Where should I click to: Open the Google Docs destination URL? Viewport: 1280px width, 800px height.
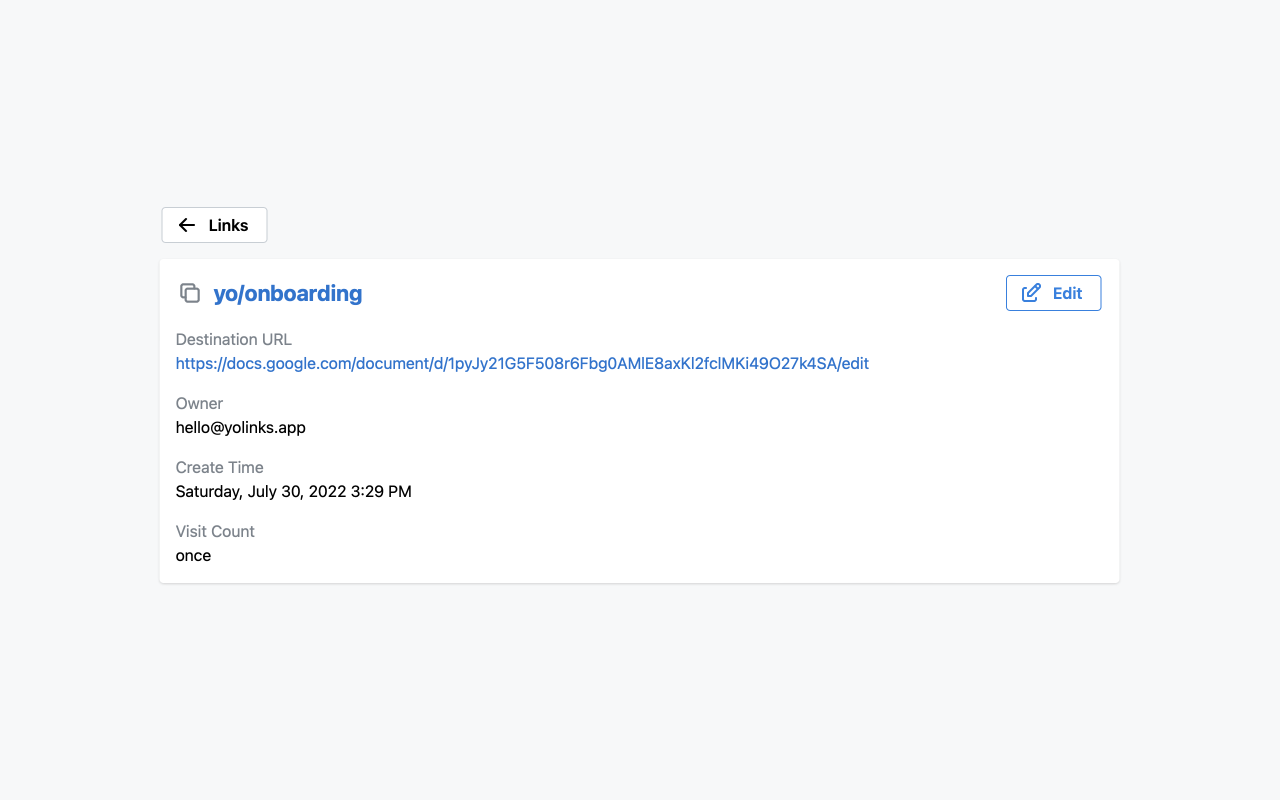pyautogui.click(x=522, y=363)
